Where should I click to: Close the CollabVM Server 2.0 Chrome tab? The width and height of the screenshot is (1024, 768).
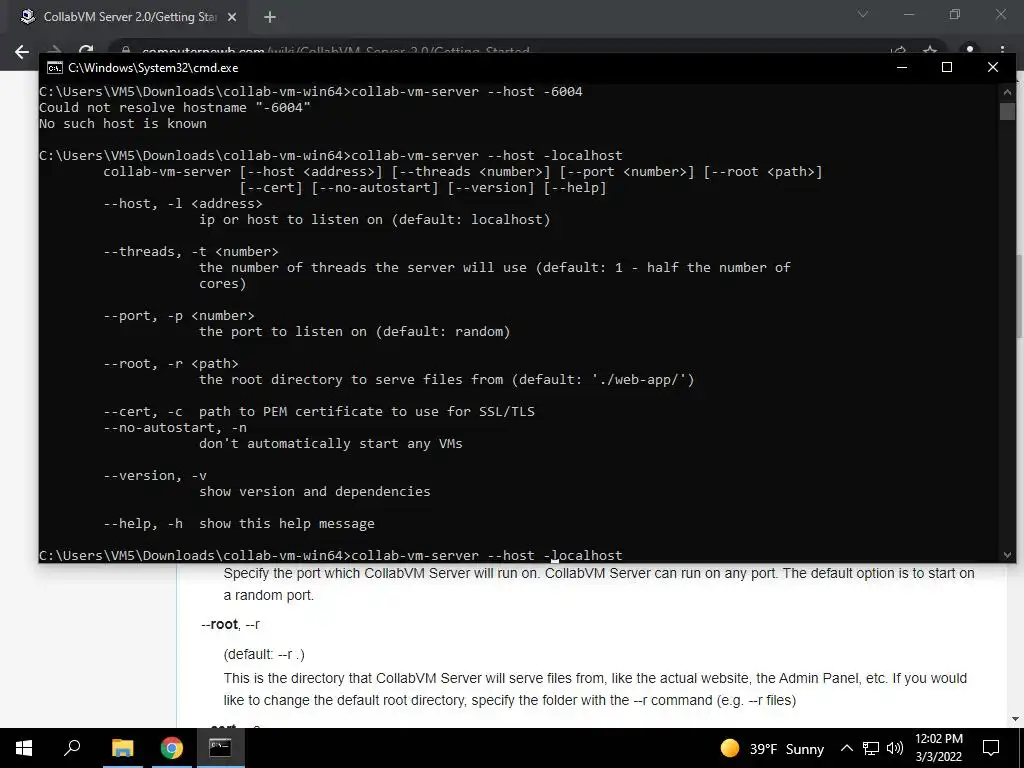click(x=232, y=17)
